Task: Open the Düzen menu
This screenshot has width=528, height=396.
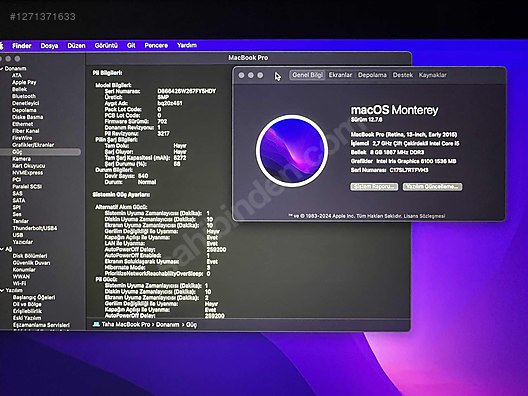Action: pyautogui.click(x=76, y=45)
